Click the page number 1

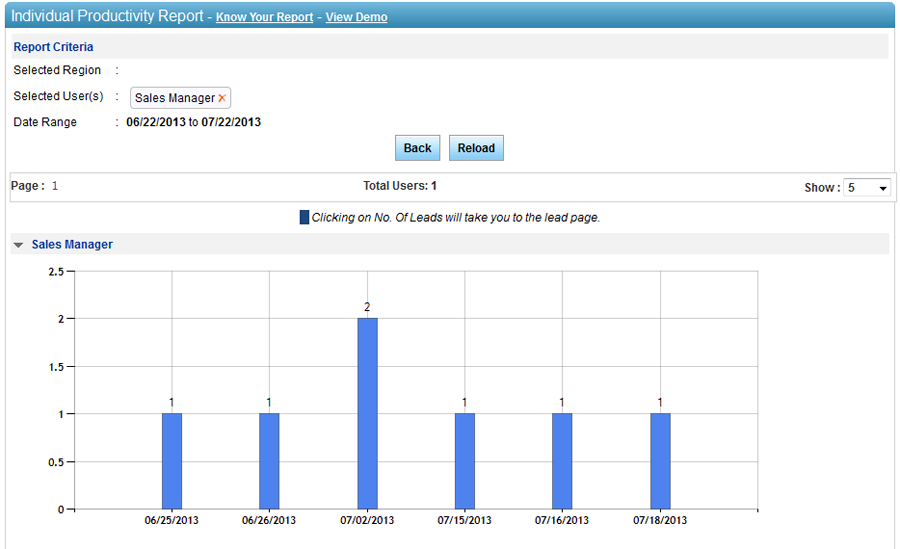tap(55, 186)
